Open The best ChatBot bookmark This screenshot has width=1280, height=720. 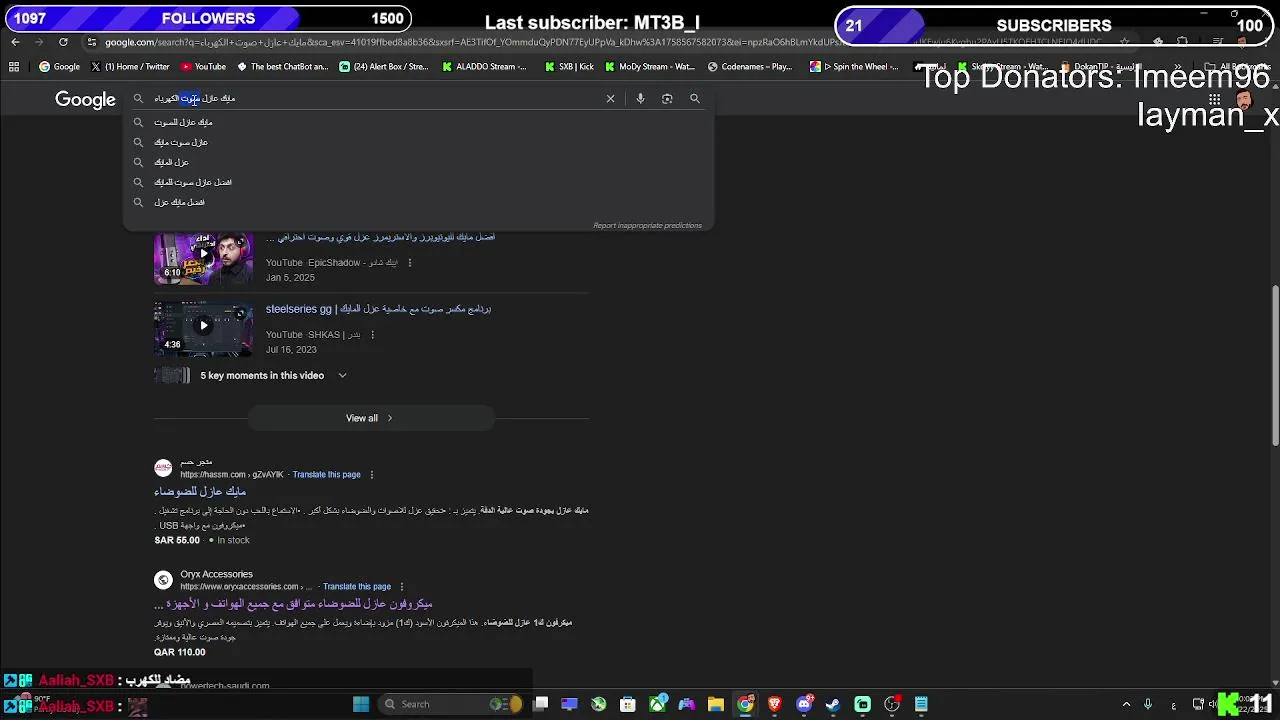(x=282, y=67)
